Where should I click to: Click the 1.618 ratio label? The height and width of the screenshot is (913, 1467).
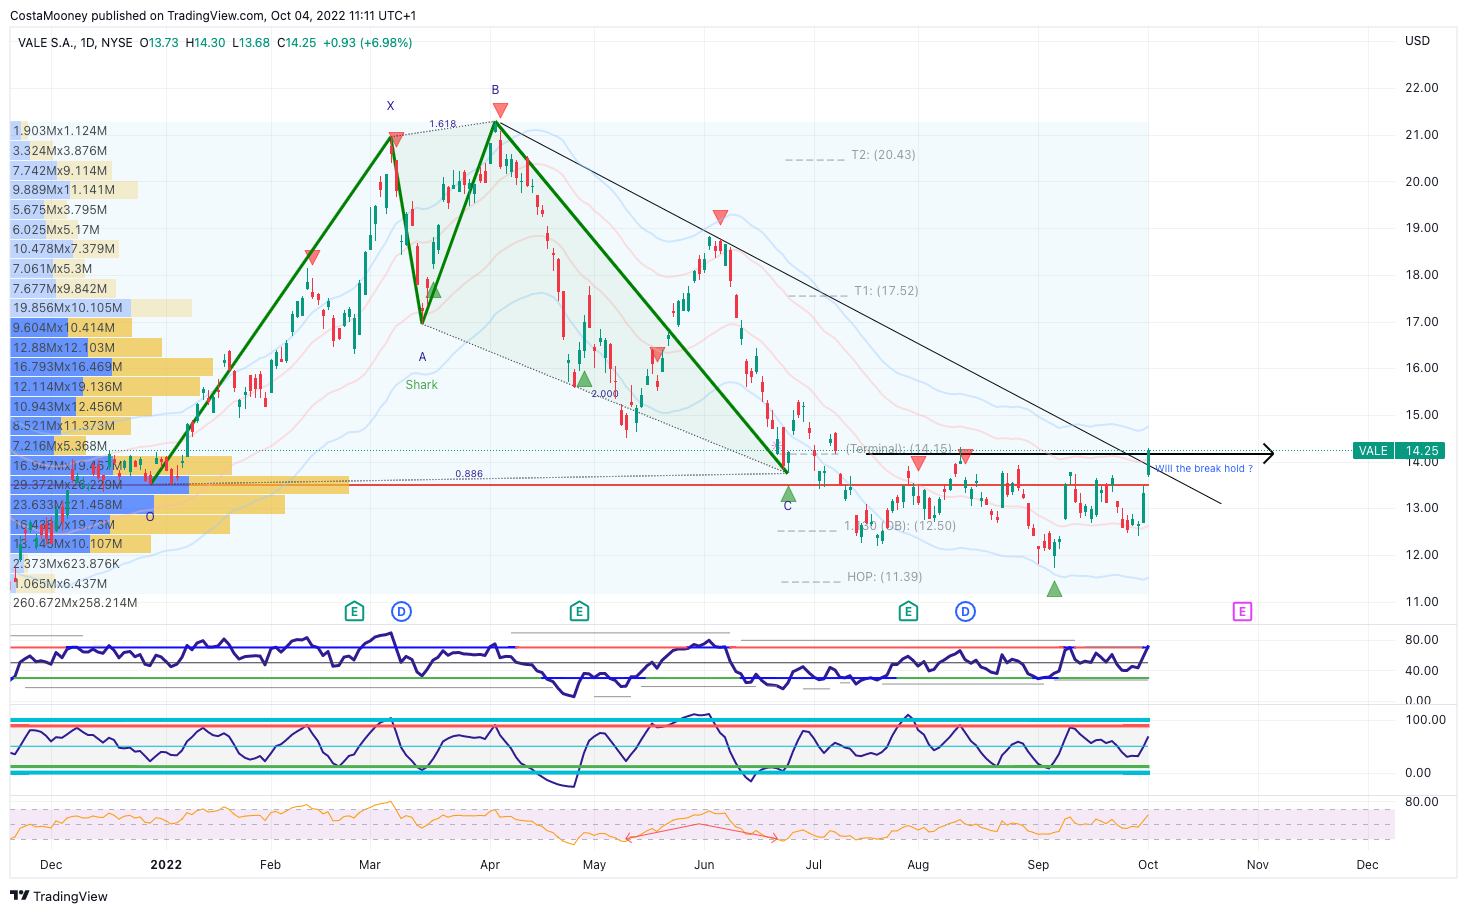(443, 124)
